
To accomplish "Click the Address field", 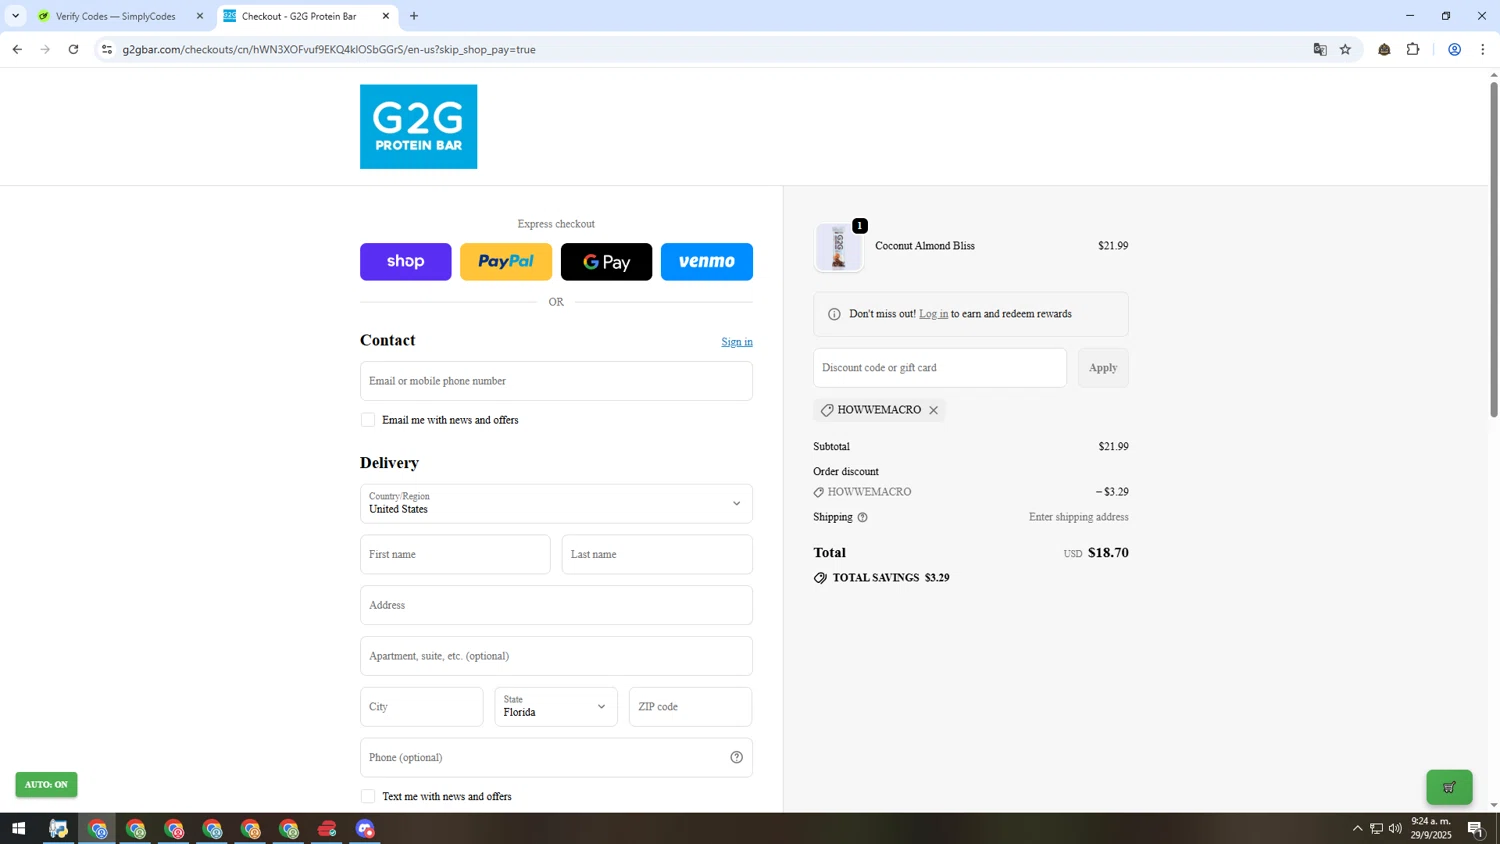I will (556, 605).
